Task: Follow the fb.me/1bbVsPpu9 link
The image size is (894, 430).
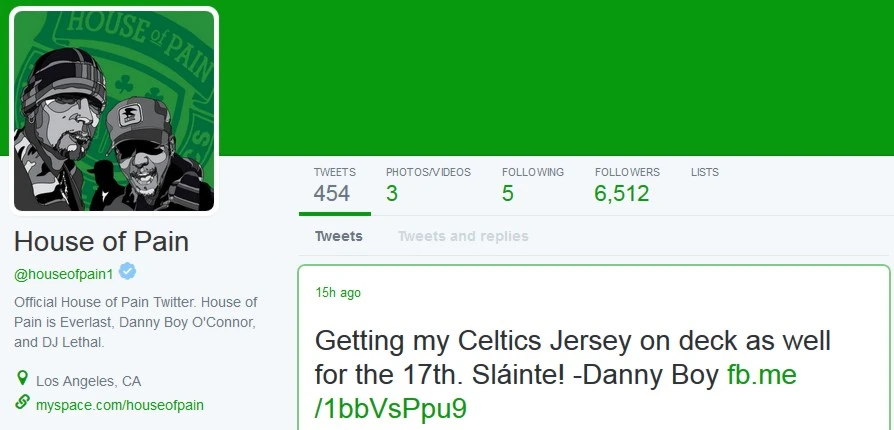Action: 555,391
